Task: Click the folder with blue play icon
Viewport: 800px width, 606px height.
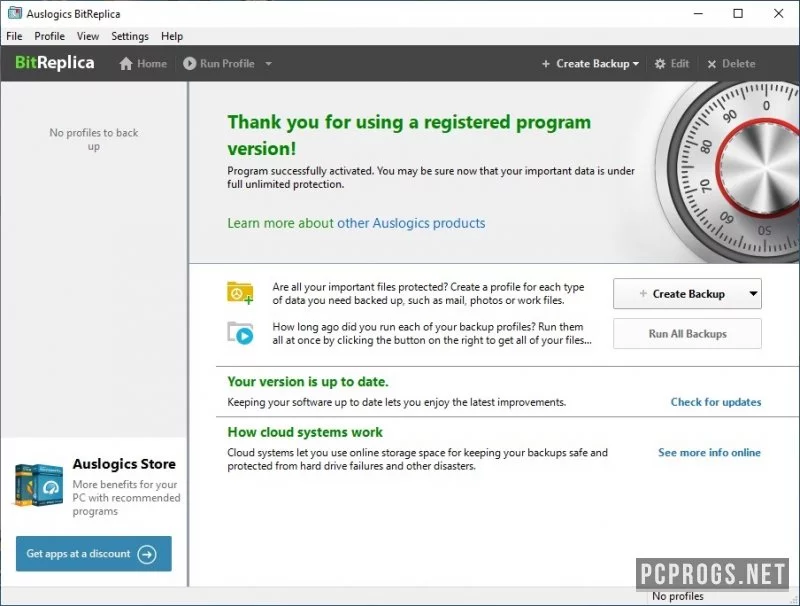Action: 240,333
